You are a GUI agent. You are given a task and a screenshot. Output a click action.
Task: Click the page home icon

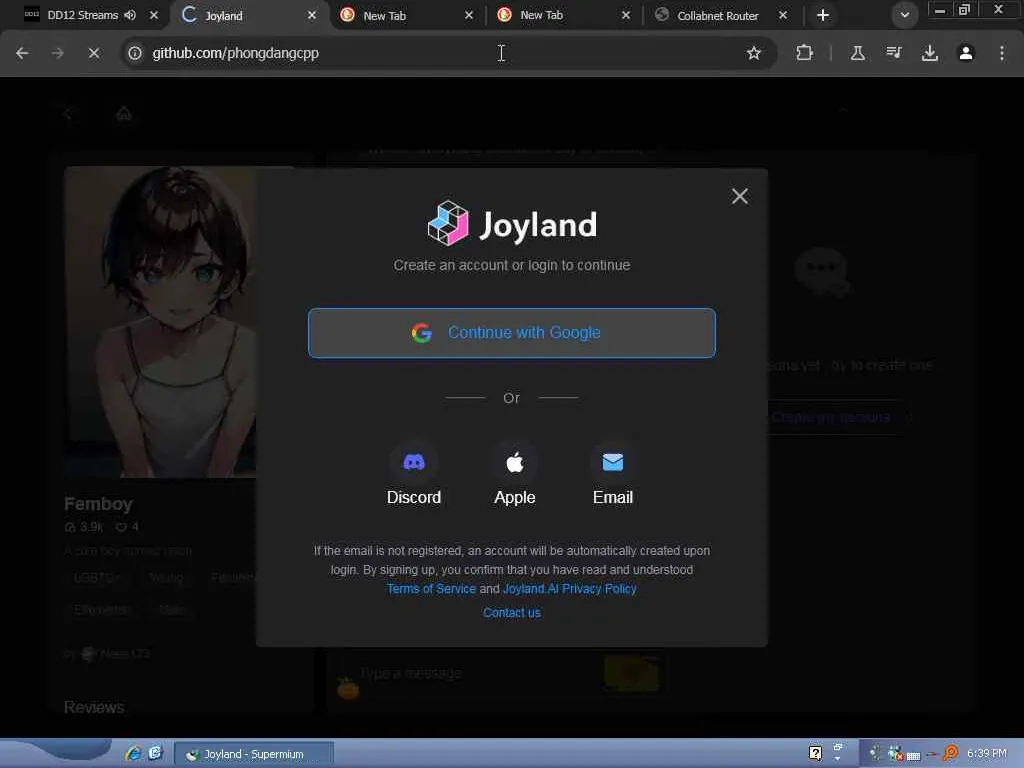point(123,114)
